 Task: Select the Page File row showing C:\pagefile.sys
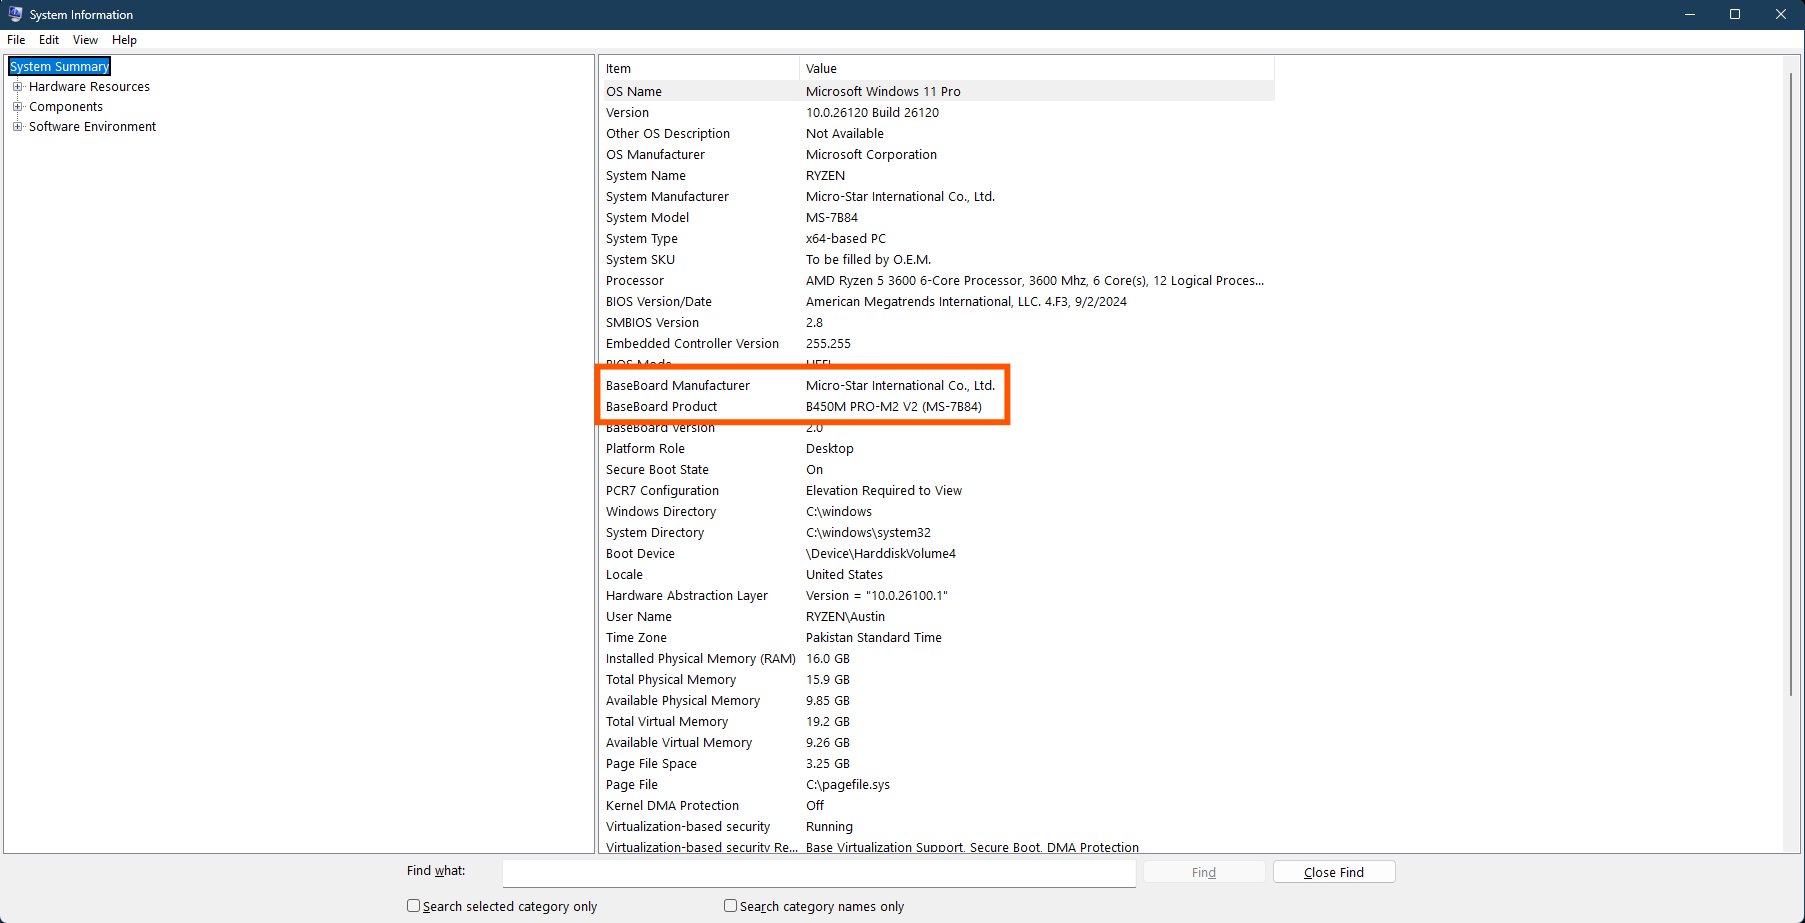[937, 784]
